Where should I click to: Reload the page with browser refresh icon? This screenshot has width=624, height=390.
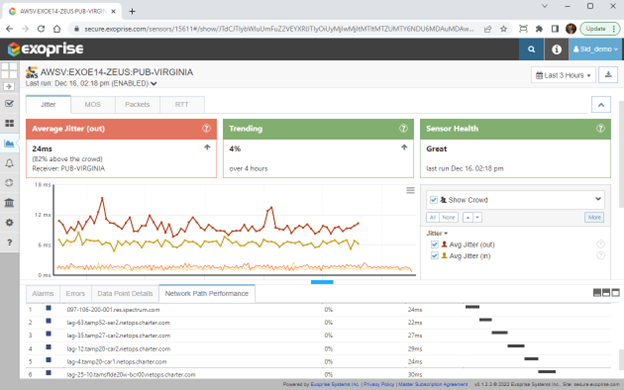(41, 29)
